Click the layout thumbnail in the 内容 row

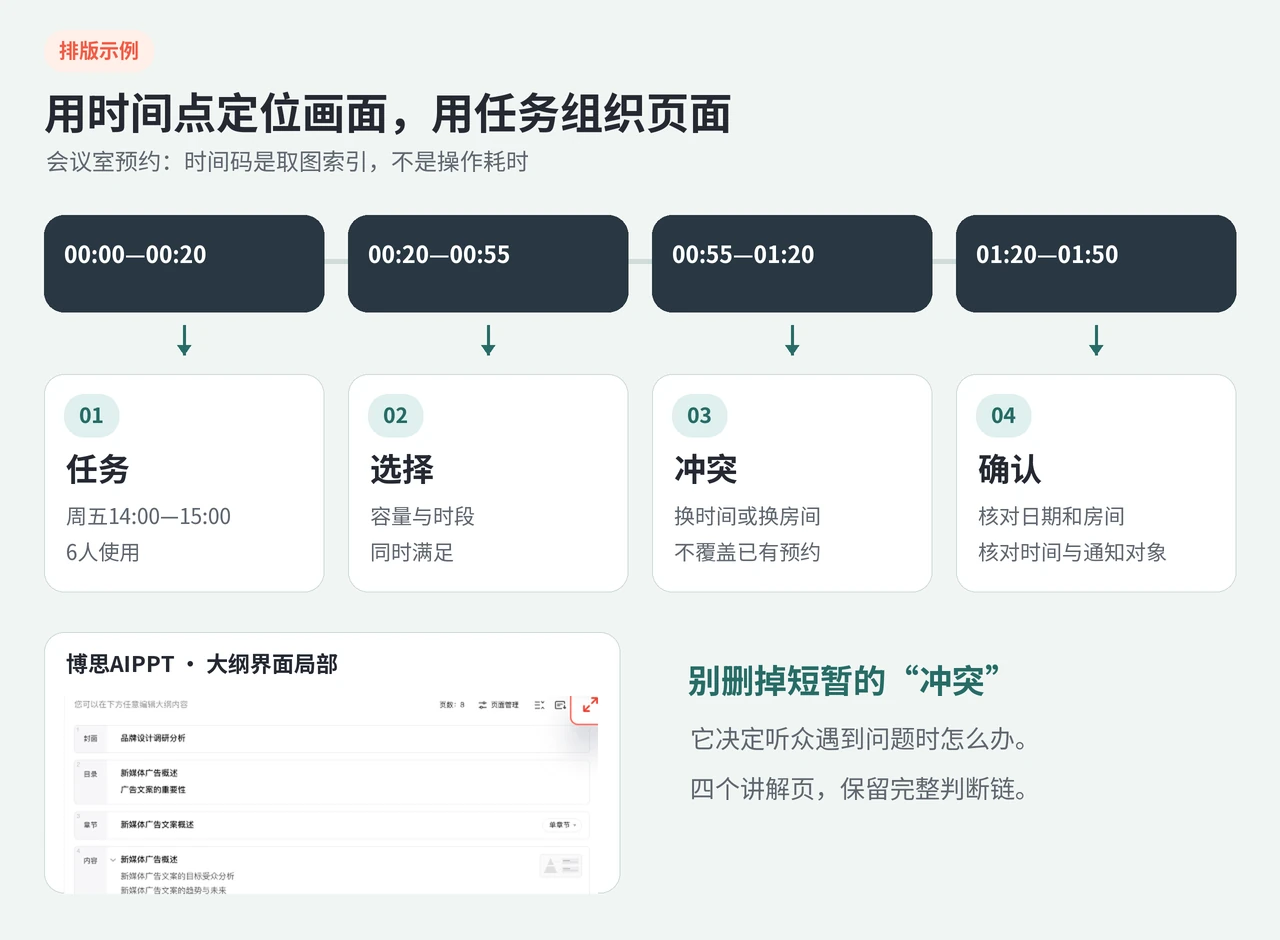point(560,866)
